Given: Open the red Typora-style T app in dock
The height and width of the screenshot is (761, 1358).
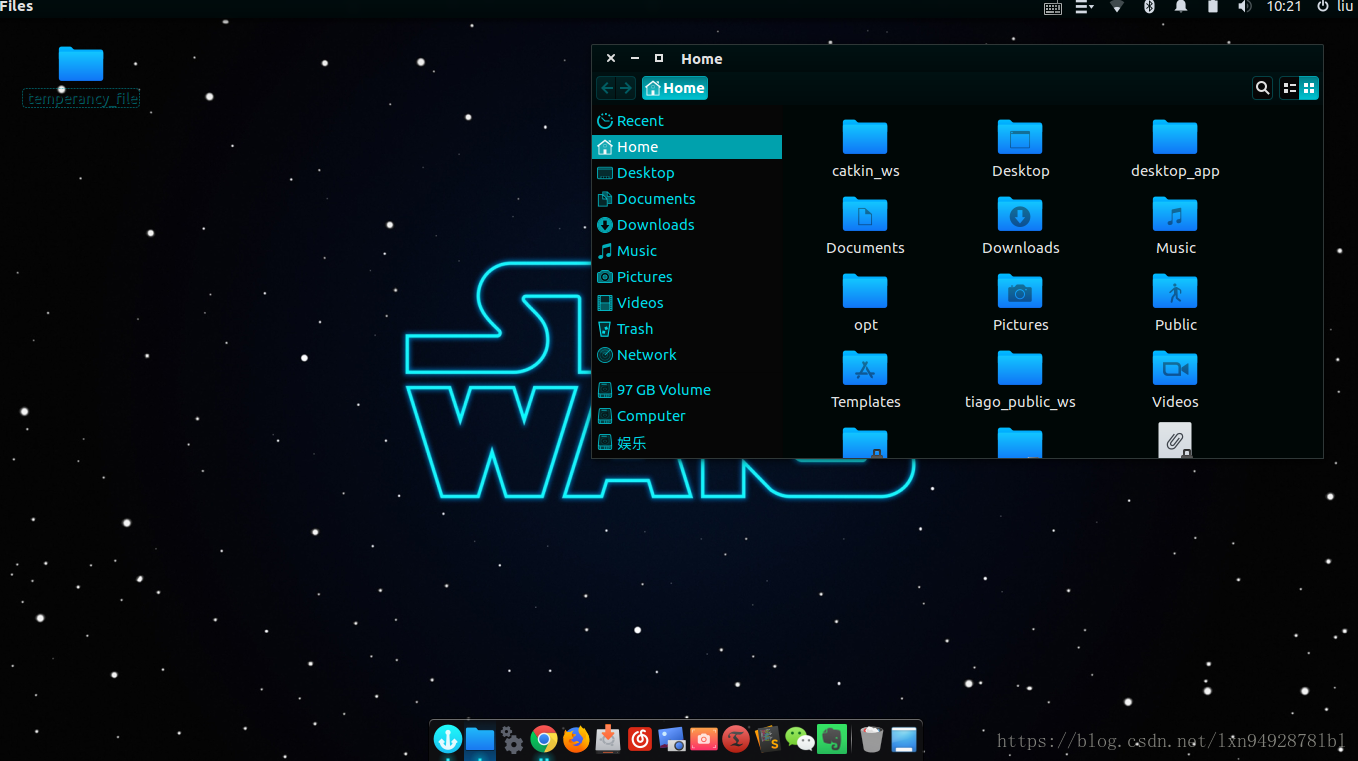Looking at the screenshot, I should [x=736, y=739].
